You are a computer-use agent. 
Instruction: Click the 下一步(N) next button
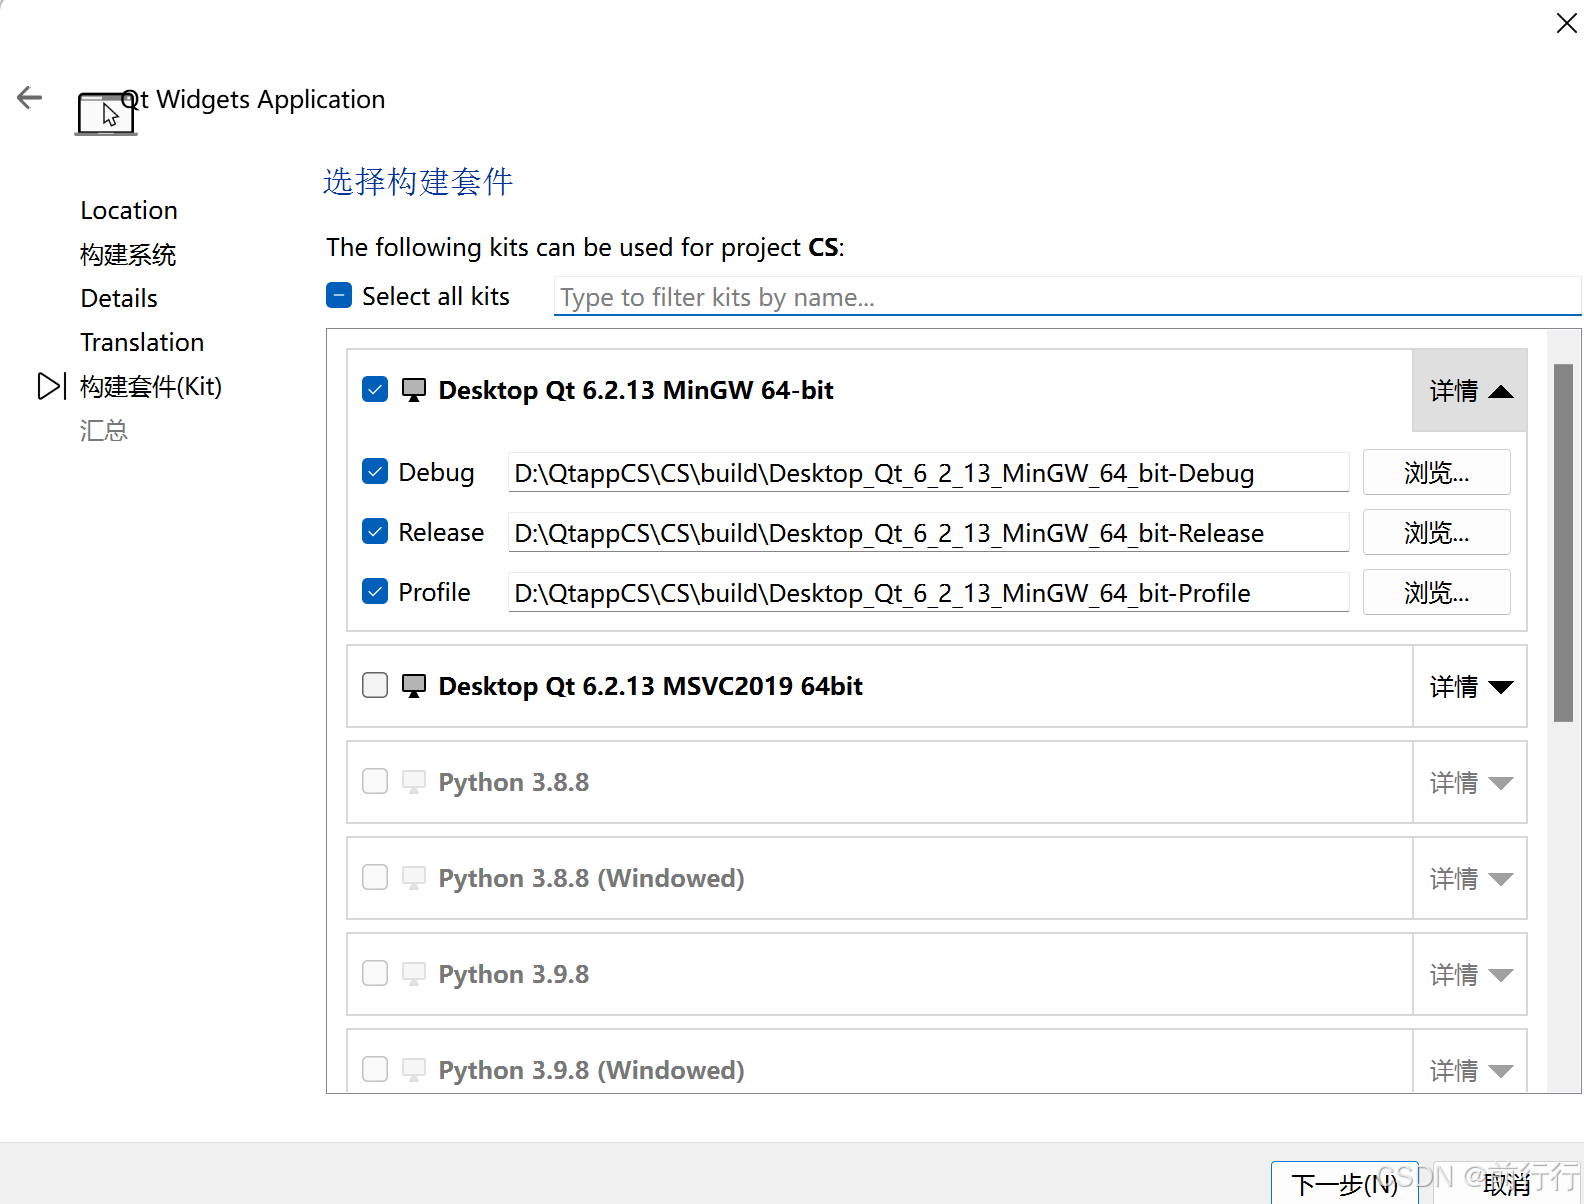pos(1345,1184)
